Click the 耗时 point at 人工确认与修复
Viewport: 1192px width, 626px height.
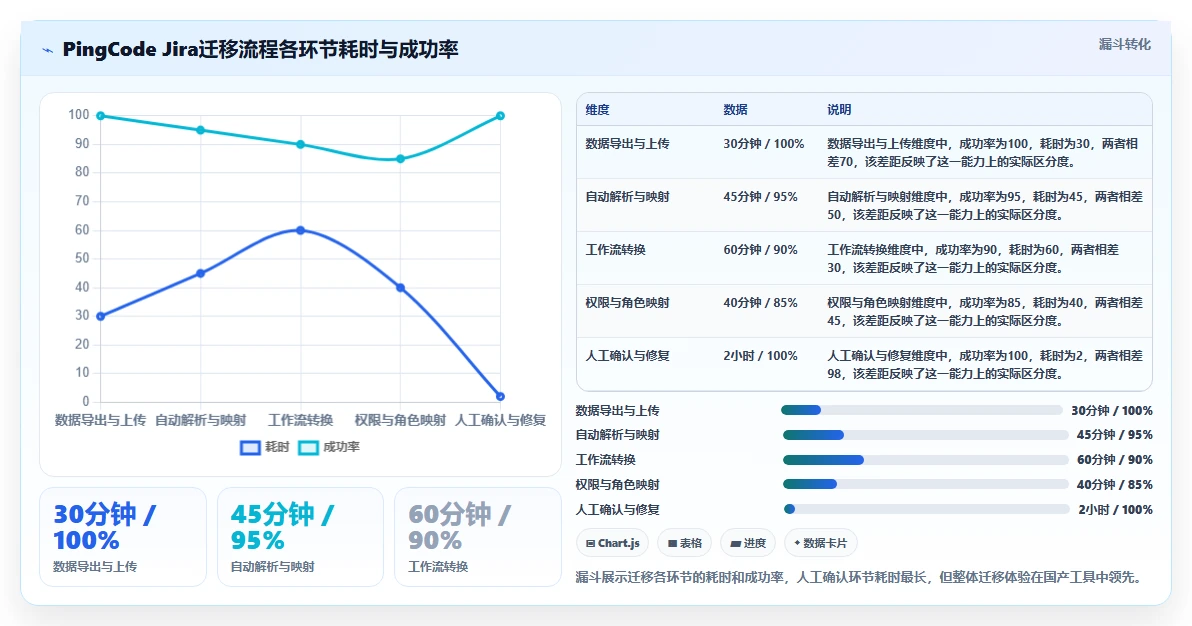pos(500,396)
